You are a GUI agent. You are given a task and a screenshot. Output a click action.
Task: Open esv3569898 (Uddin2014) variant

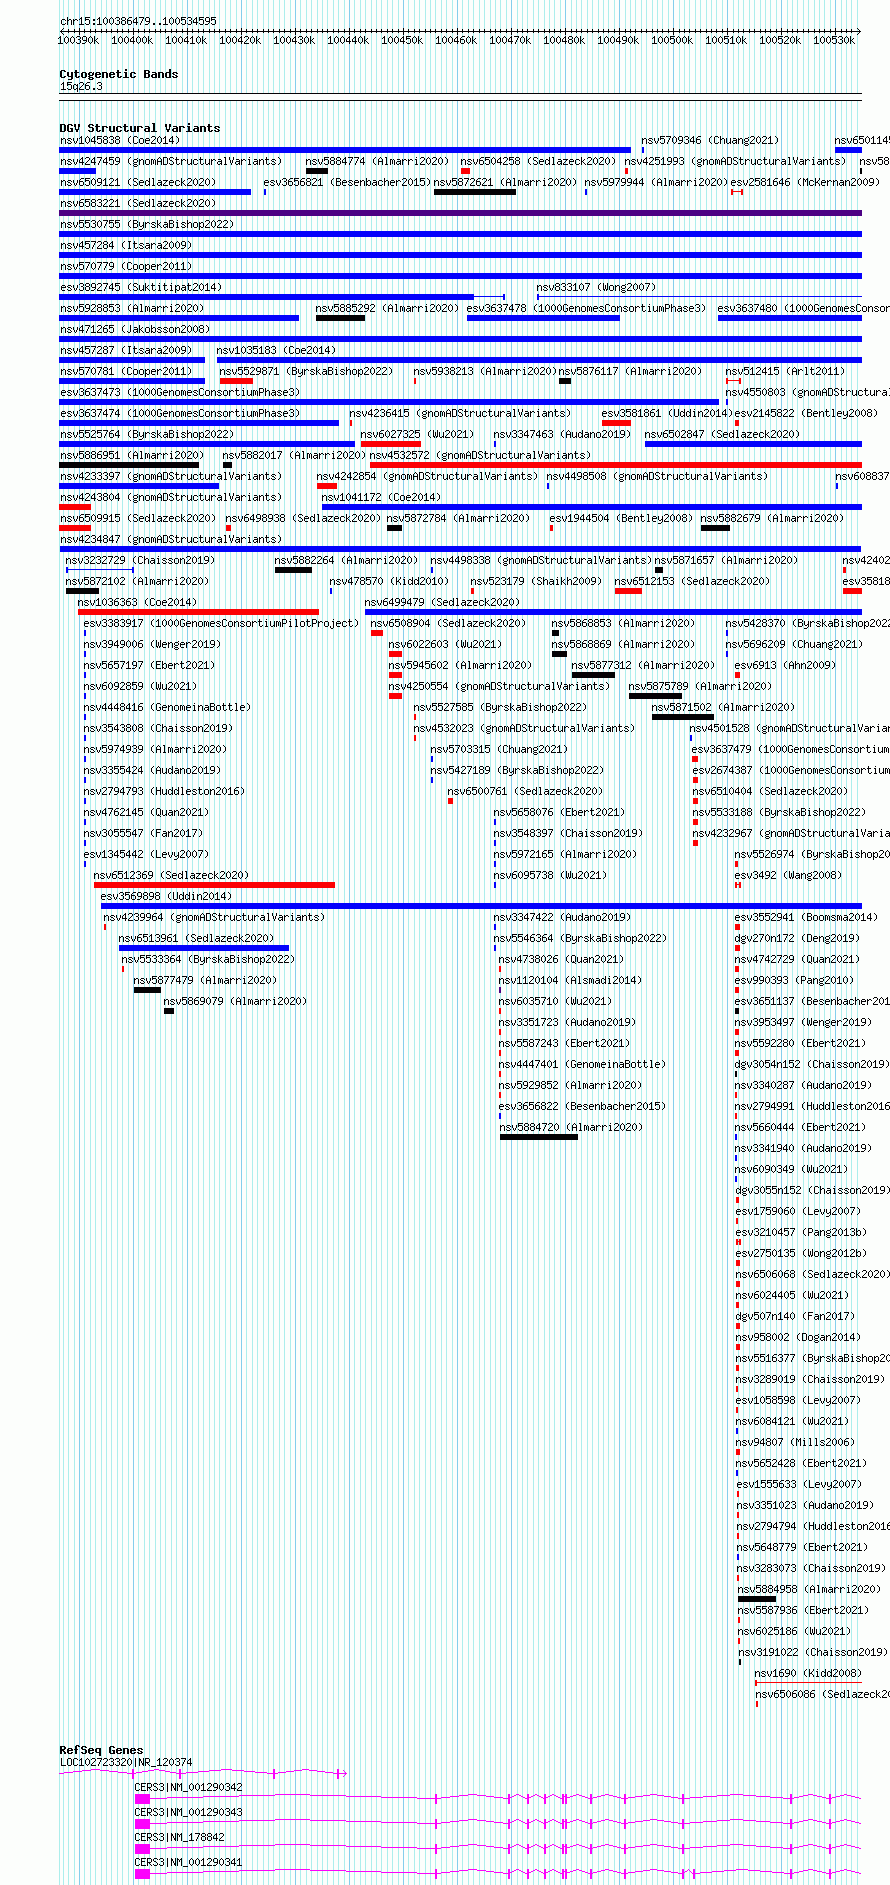(166, 896)
